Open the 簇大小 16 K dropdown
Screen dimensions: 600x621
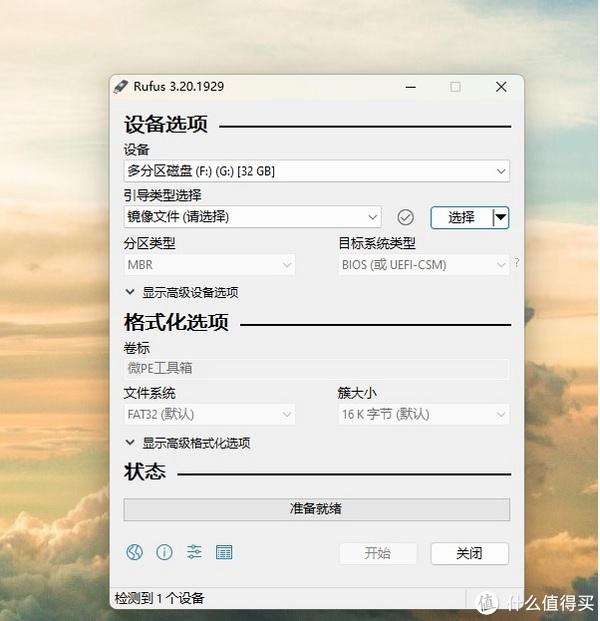[423, 414]
